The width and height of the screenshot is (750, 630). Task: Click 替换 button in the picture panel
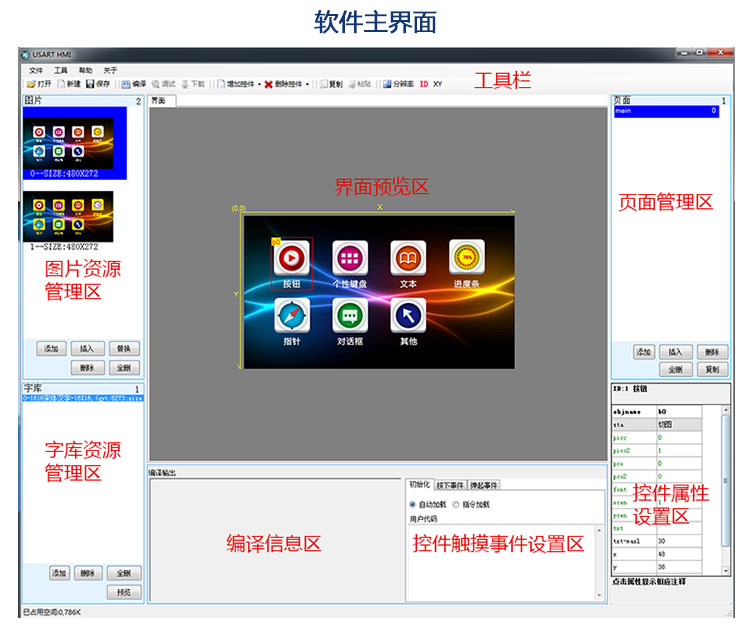(x=125, y=348)
